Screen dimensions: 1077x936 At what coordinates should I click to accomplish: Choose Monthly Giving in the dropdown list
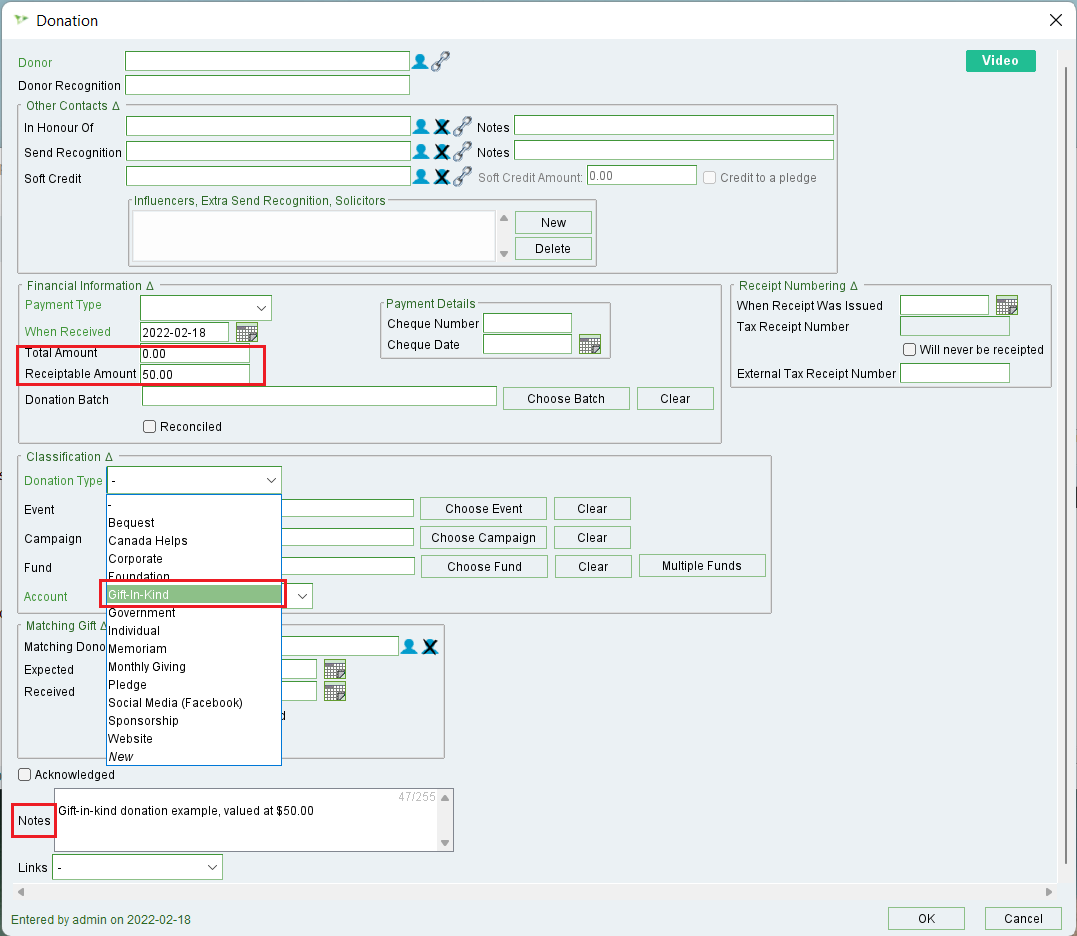click(147, 667)
